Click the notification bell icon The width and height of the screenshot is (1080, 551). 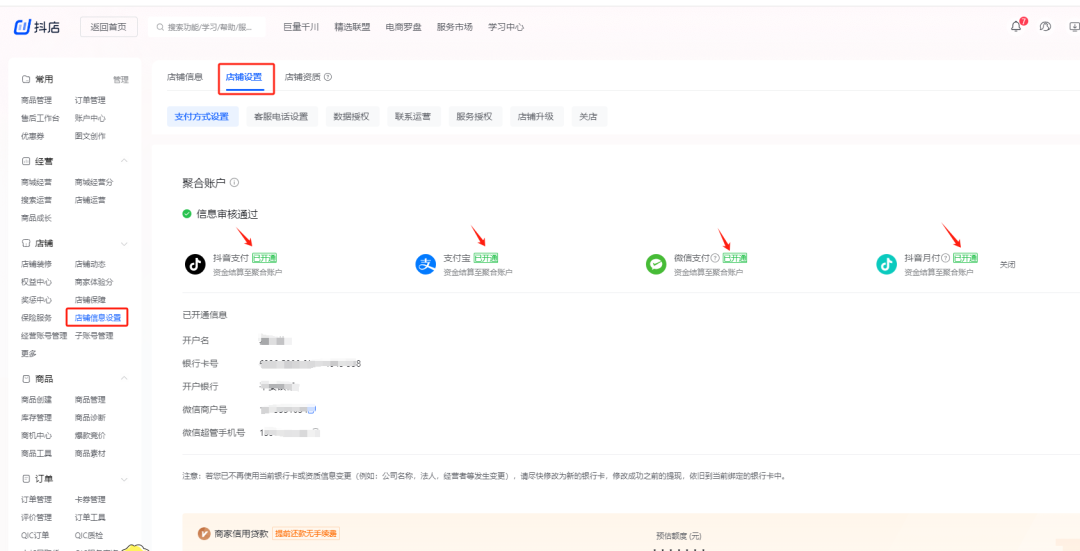[1016, 27]
